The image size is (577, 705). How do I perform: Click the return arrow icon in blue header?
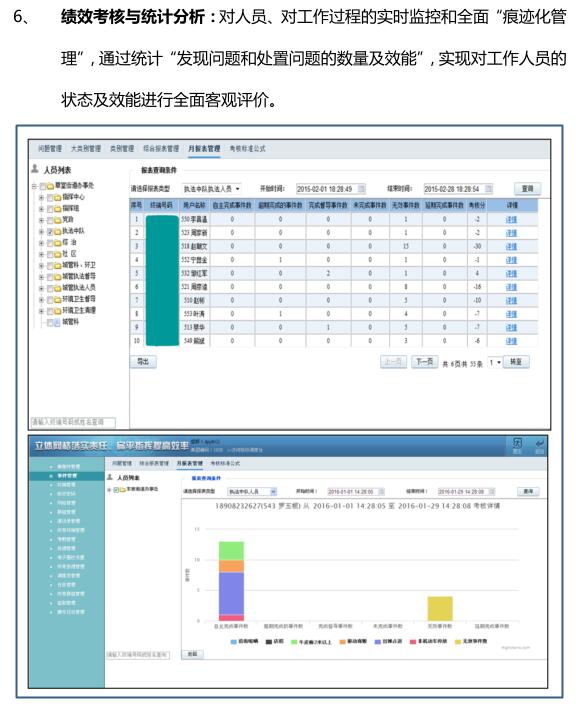click(539, 444)
